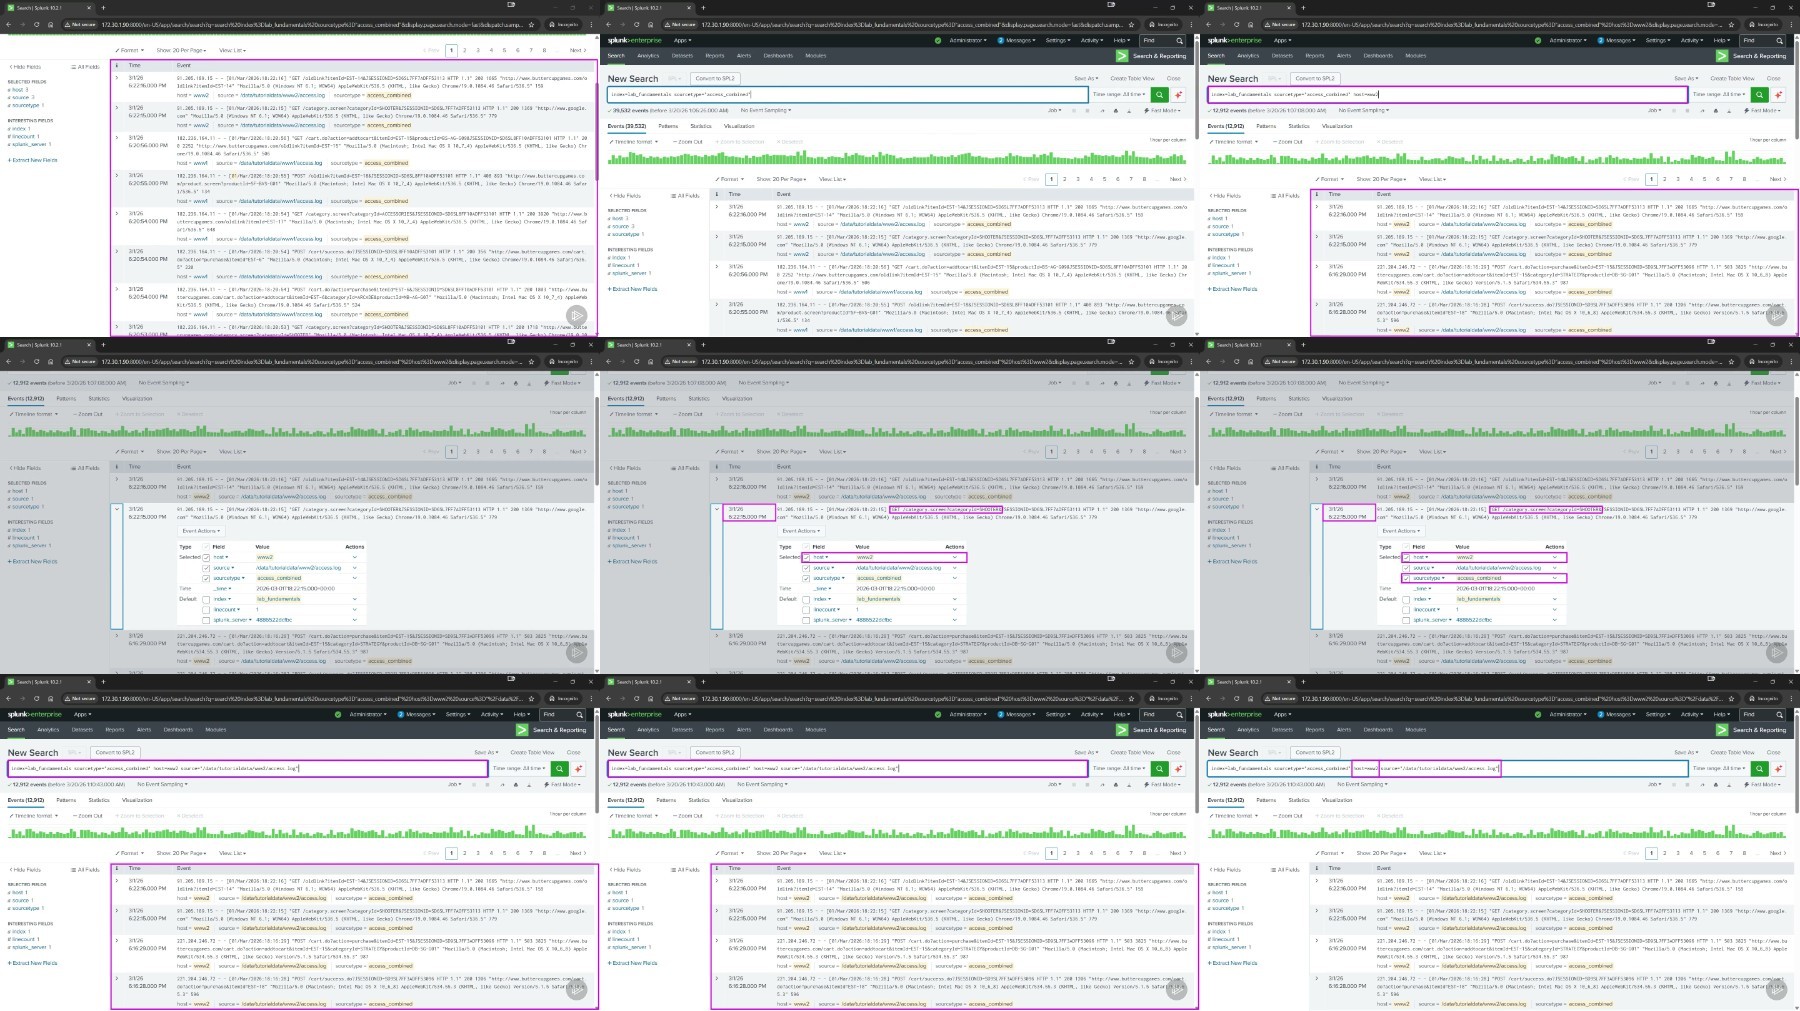1800x1011 pixels.
Task: Open Time range picker in top-middle screenshot
Action: 1118,94
